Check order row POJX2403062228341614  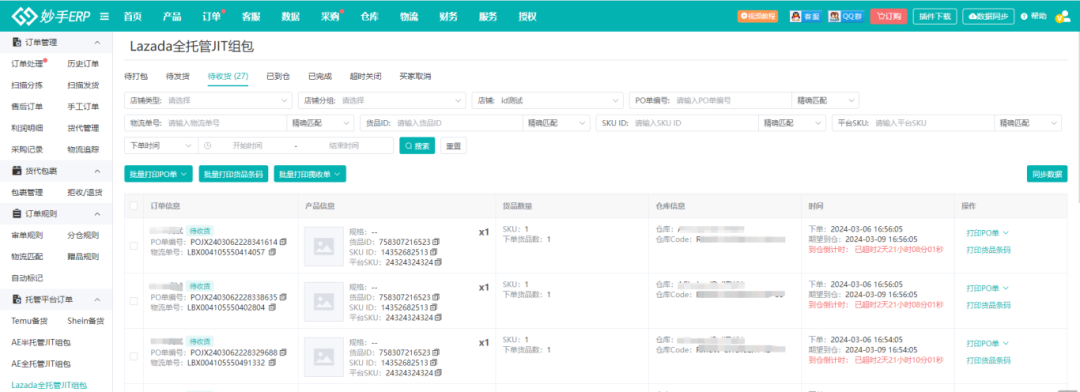point(134,246)
